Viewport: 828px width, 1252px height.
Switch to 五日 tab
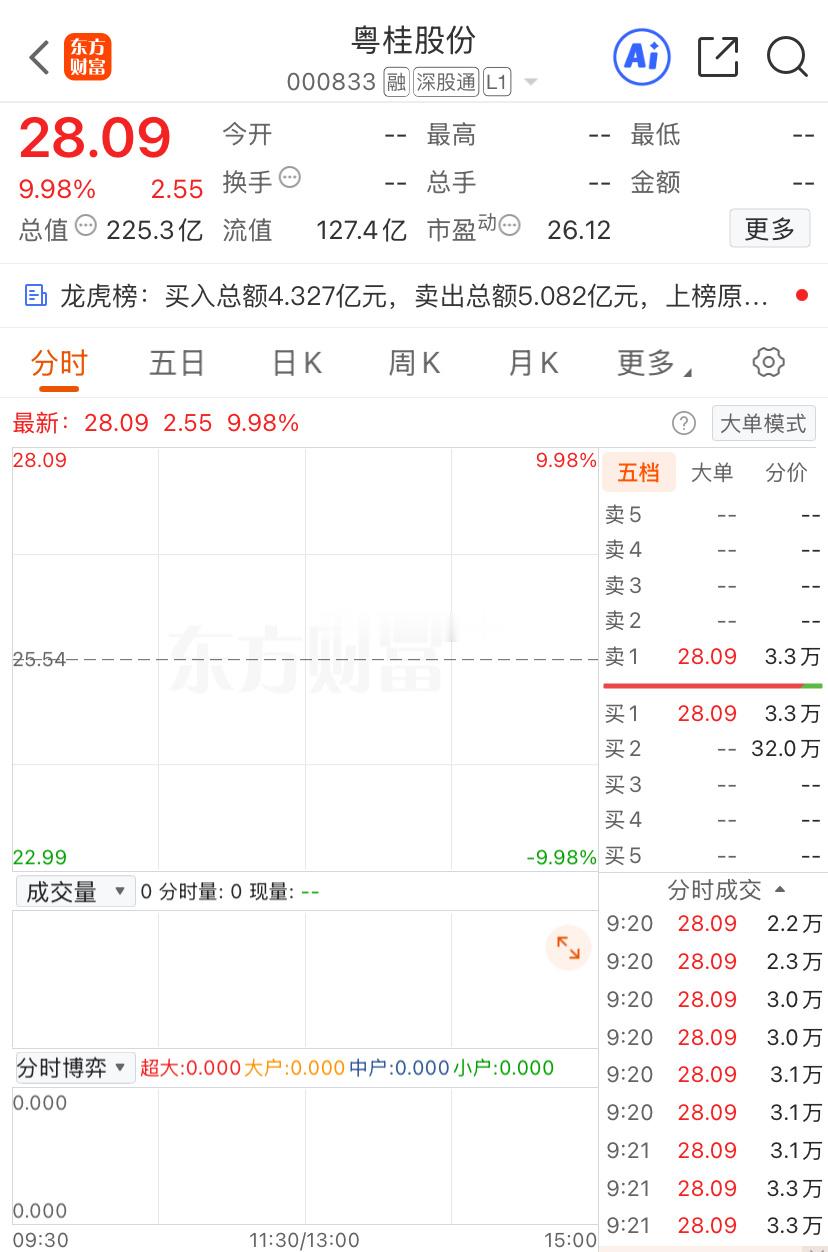pos(177,363)
